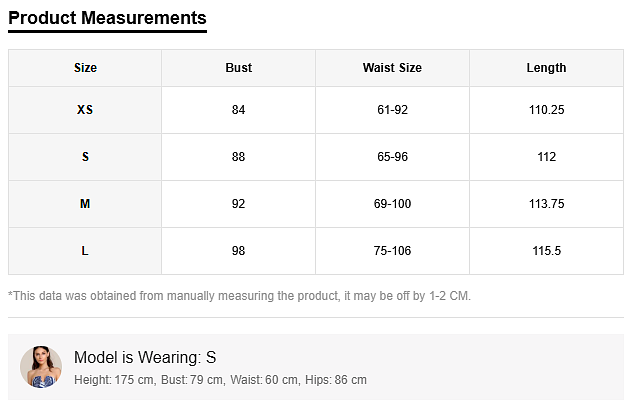
Task: Click the Model is Wearing: S text
Action: point(145,357)
